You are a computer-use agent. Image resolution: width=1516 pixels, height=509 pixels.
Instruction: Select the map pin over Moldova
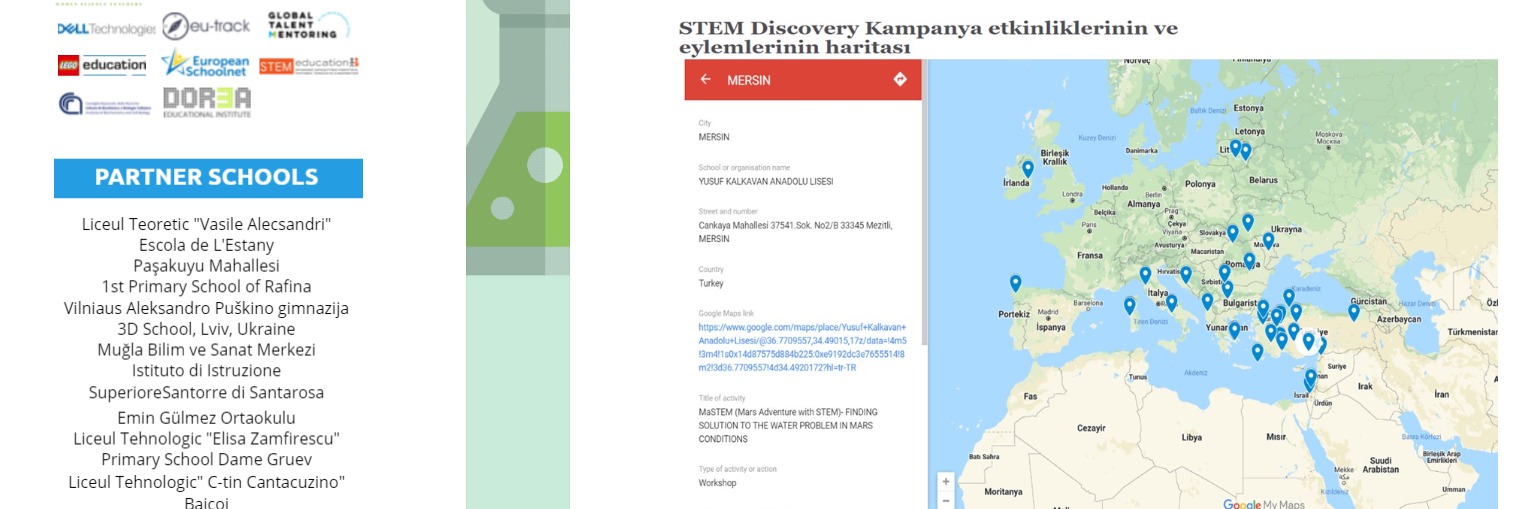point(1268,240)
